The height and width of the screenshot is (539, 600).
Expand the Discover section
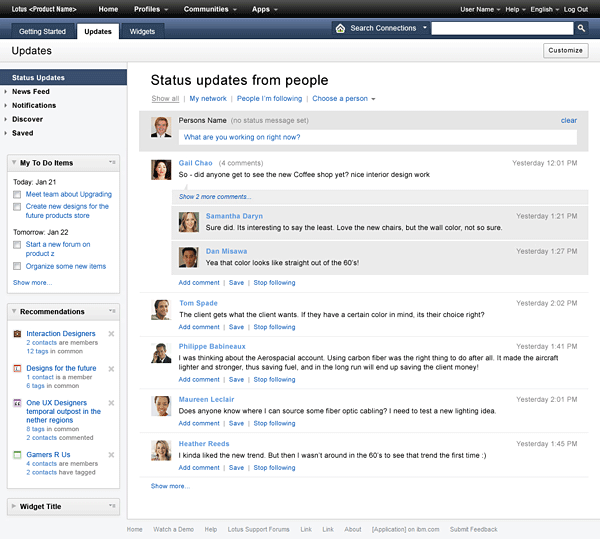[x=6, y=119]
